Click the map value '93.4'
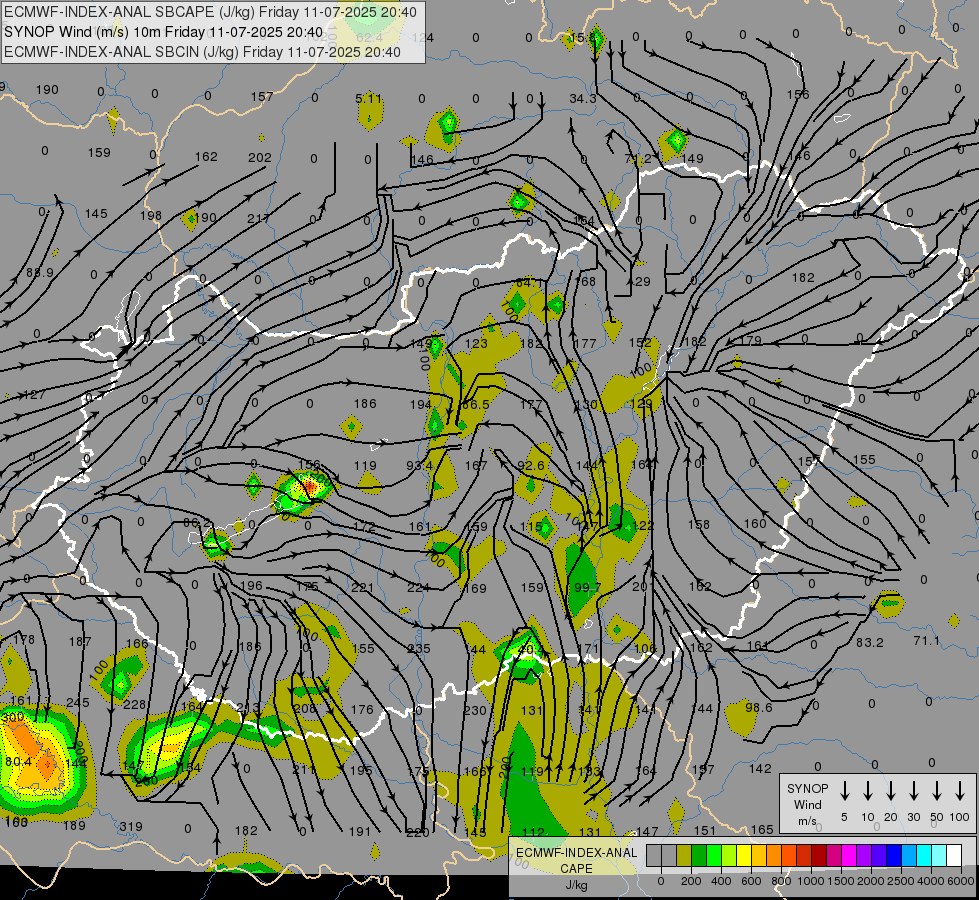979x900 pixels. pos(419,465)
